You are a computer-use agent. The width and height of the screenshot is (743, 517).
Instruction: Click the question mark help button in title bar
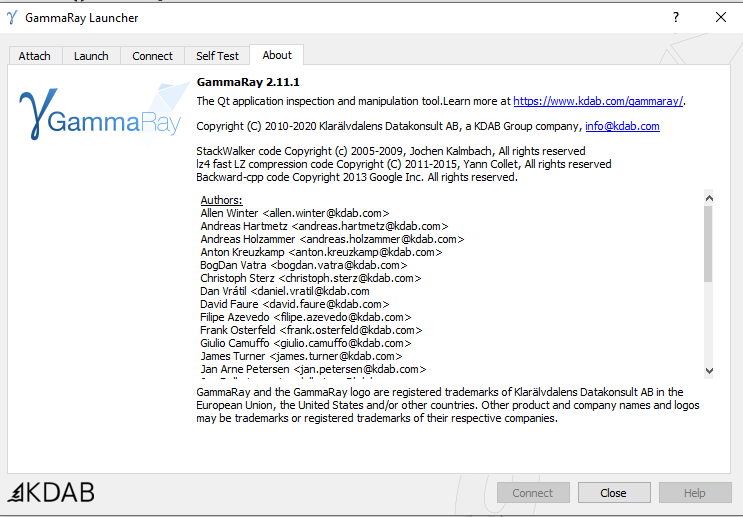[x=676, y=17]
